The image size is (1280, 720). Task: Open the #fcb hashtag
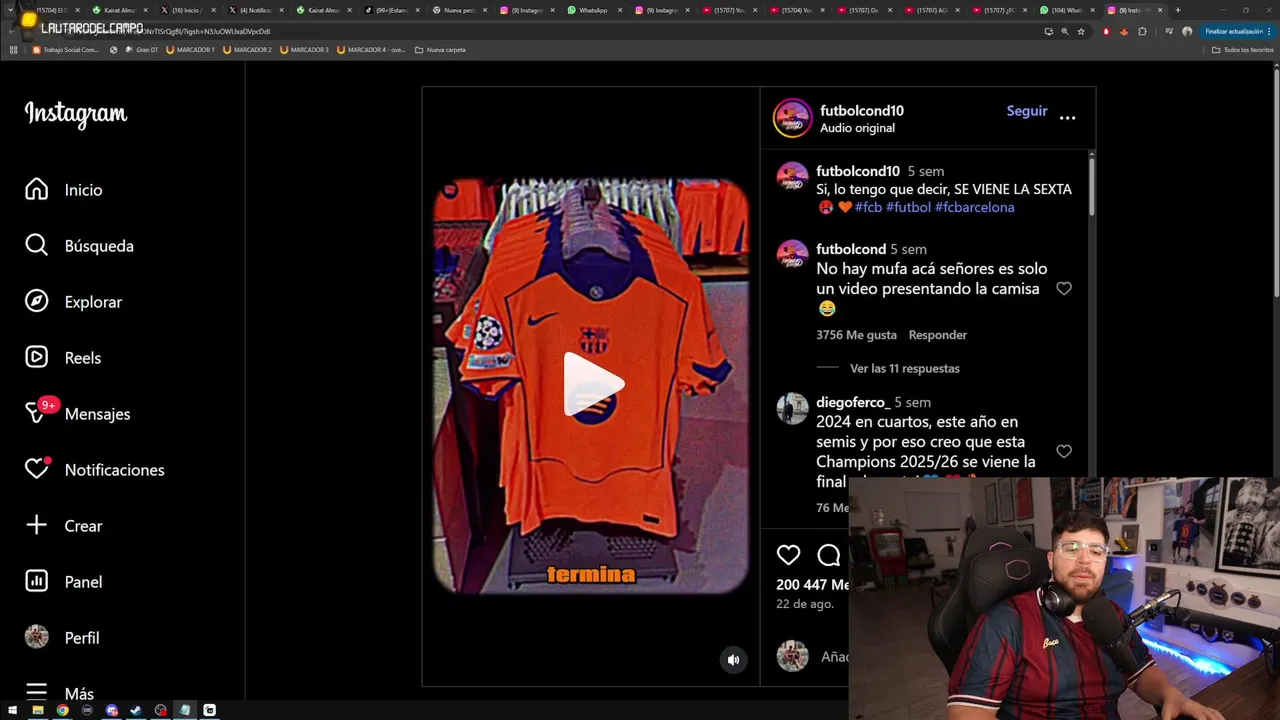[x=868, y=207]
